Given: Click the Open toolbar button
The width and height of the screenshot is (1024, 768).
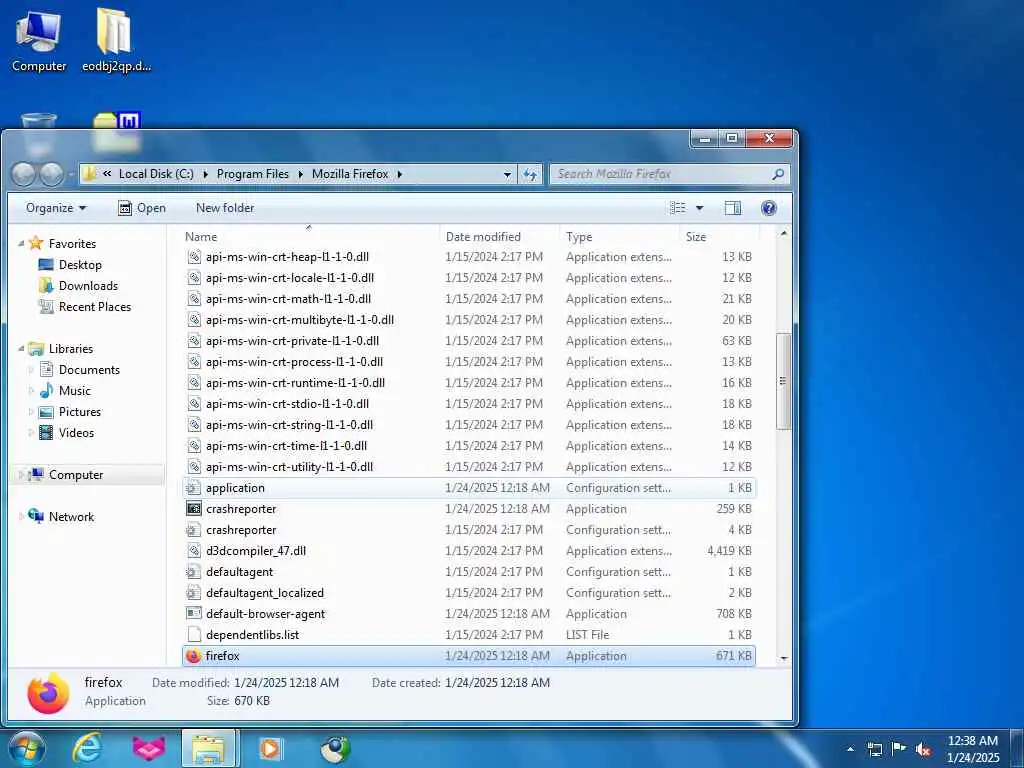Looking at the screenshot, I should click(142, 208).
